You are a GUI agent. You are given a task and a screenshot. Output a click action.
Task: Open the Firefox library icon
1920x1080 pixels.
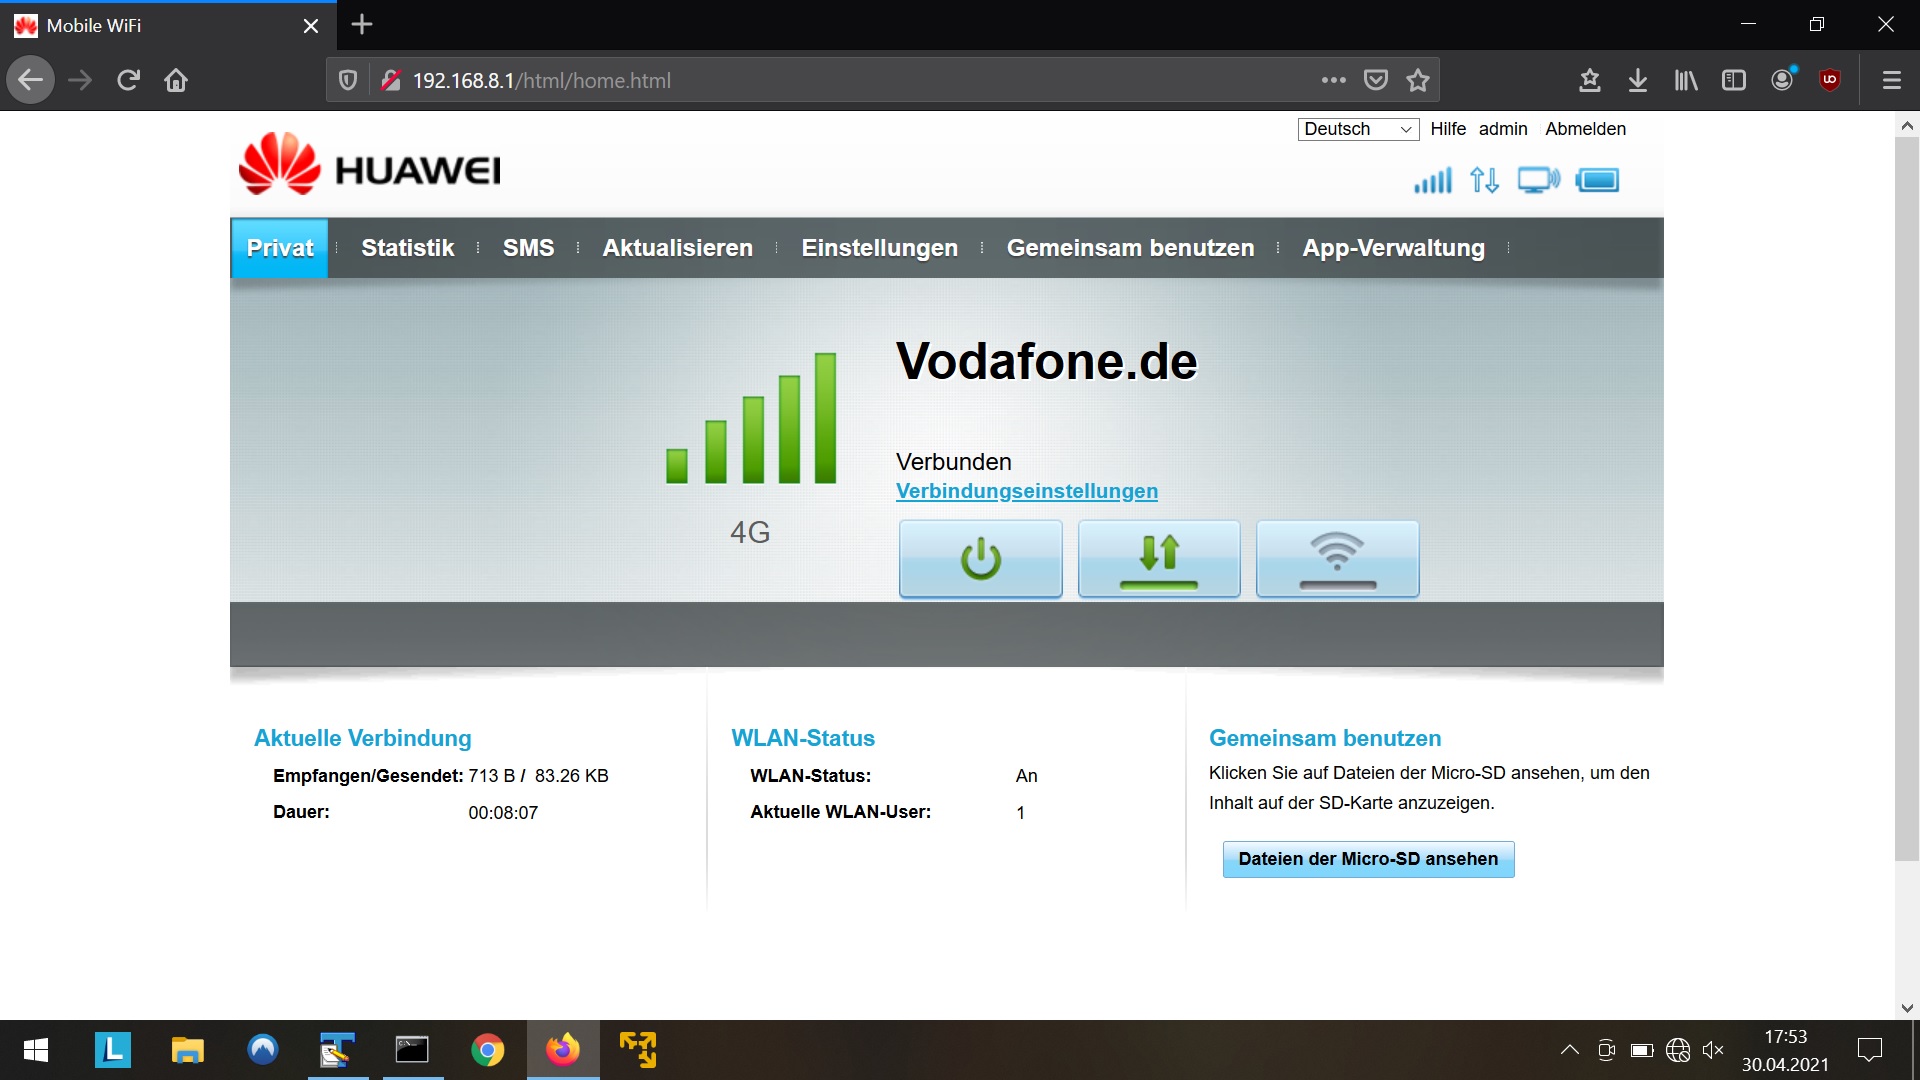1686,80
